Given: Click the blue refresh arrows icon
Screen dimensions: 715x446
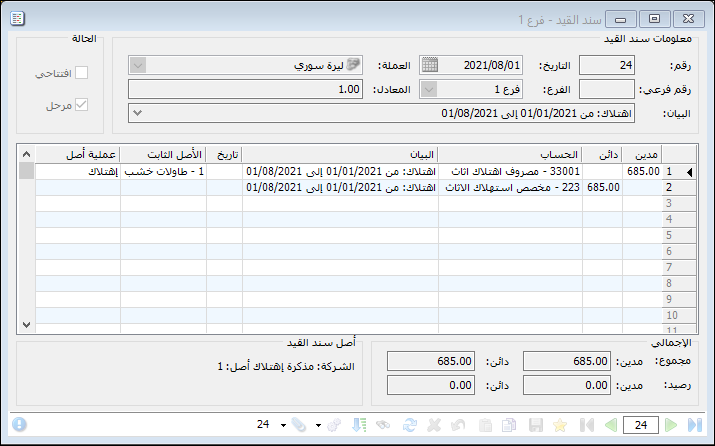Looking at the screenshot, I should 409,425.
